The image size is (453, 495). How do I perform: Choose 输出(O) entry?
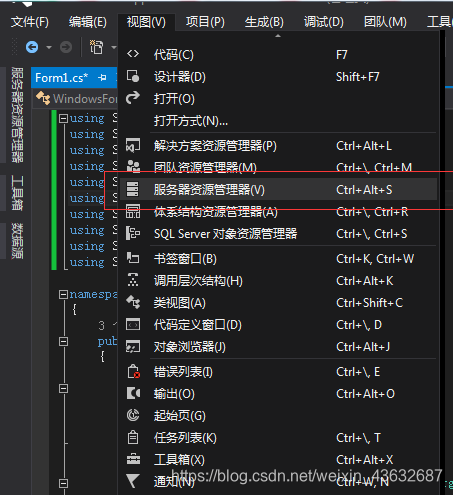click(278, 393)
